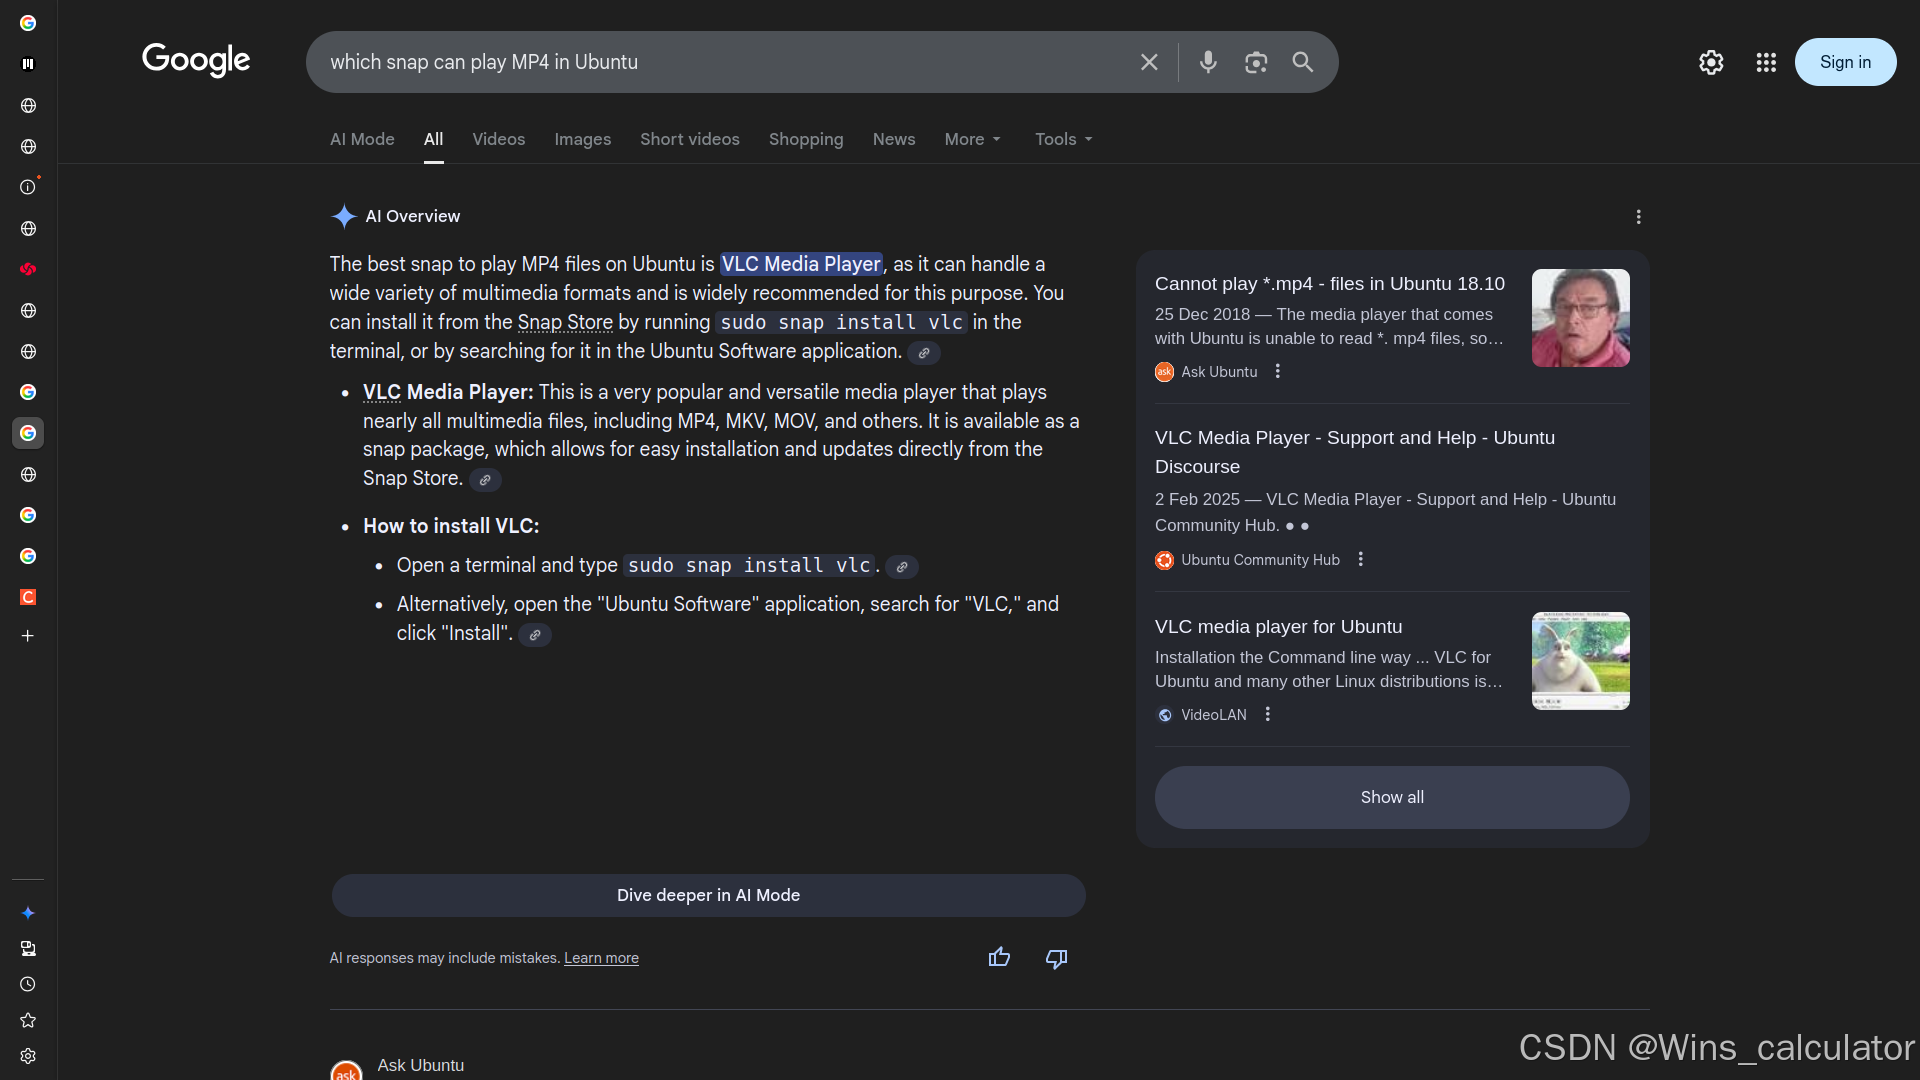Click the VLC media player Ubuntu thumbnail
Viewport: 1920px width, 1080px height.
[1580, 661]
